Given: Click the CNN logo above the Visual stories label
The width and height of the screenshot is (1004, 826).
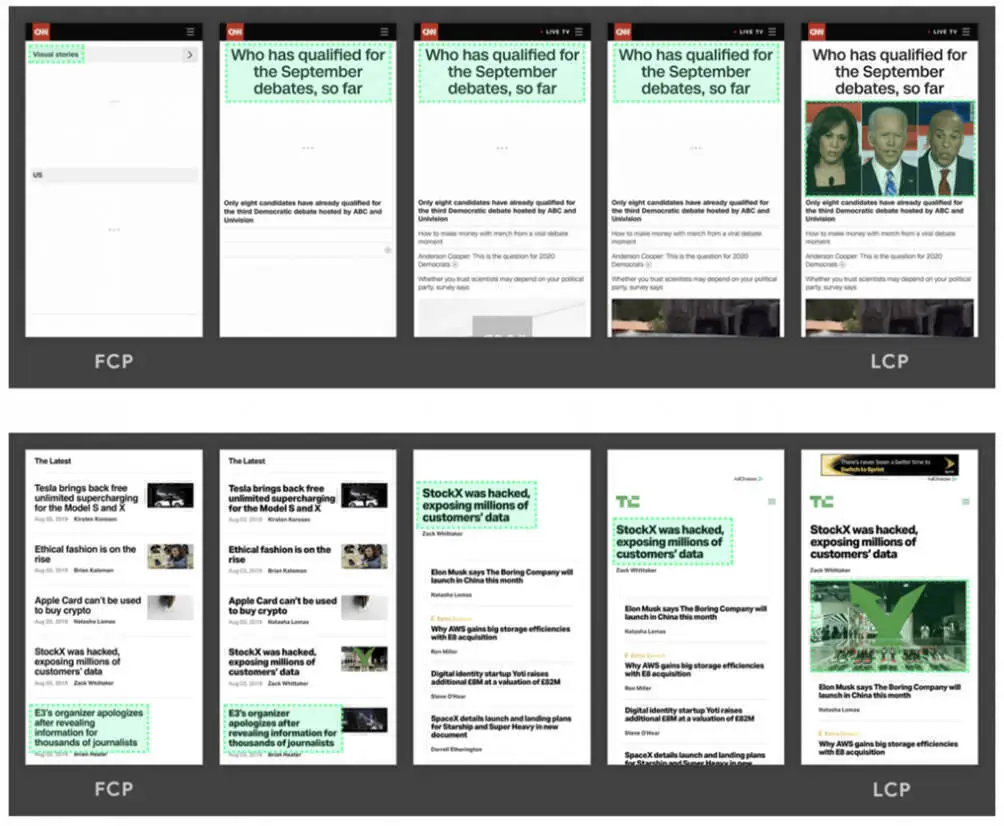Looking at the screenshot, I should coord(39,32).
